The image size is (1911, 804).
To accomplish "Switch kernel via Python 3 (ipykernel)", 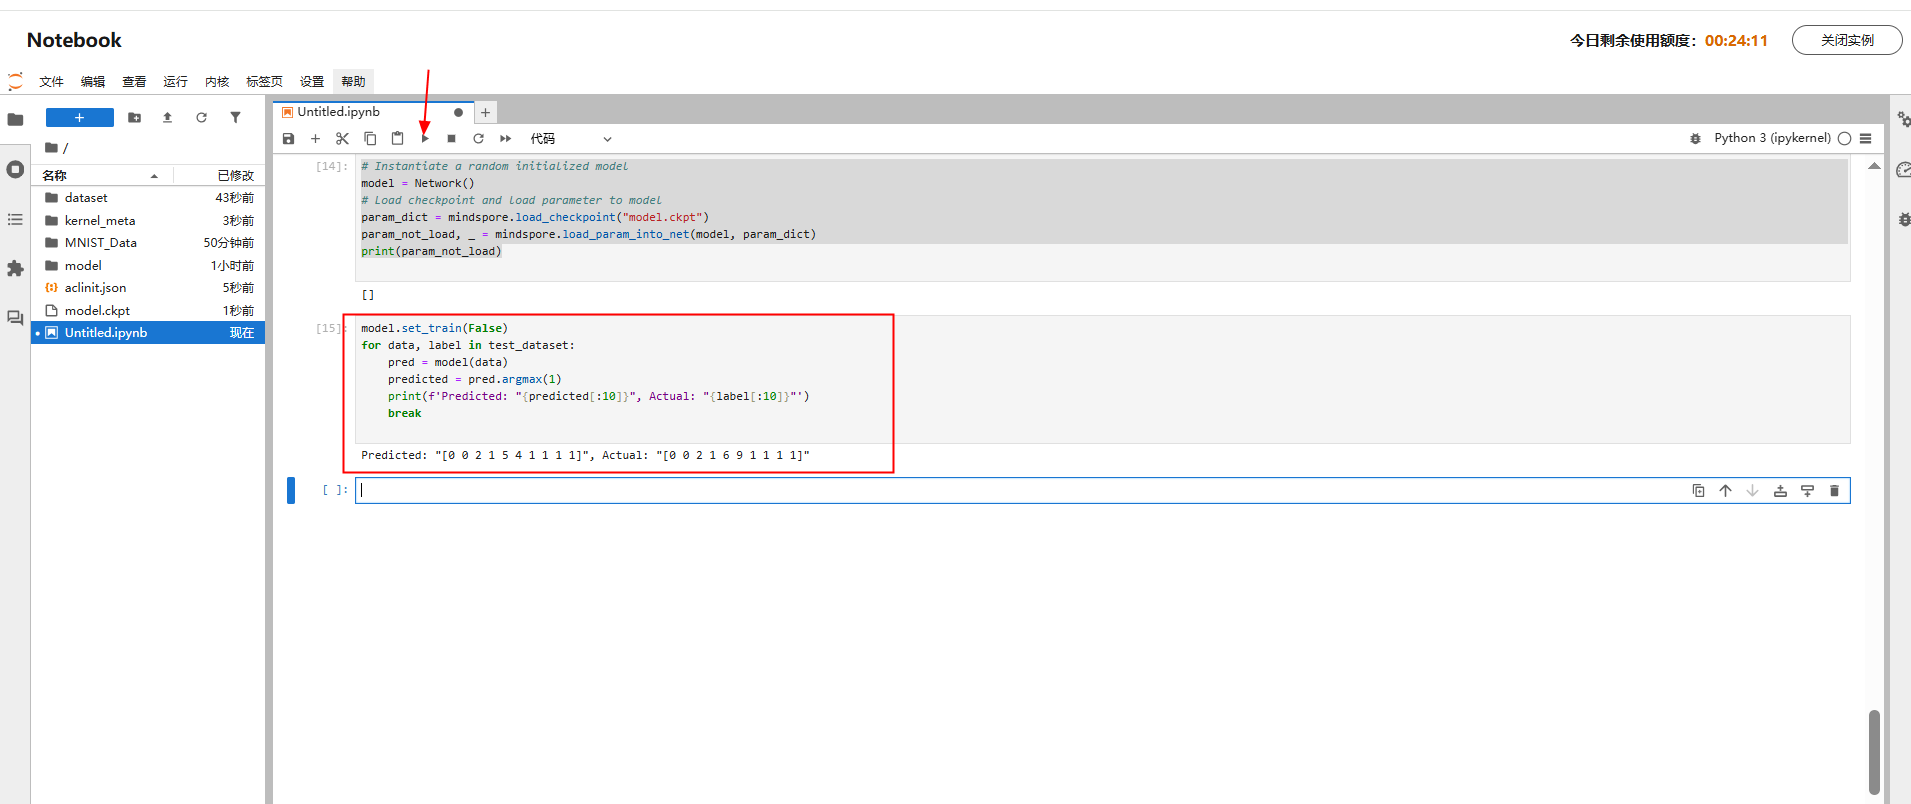I will point(1772,138).
